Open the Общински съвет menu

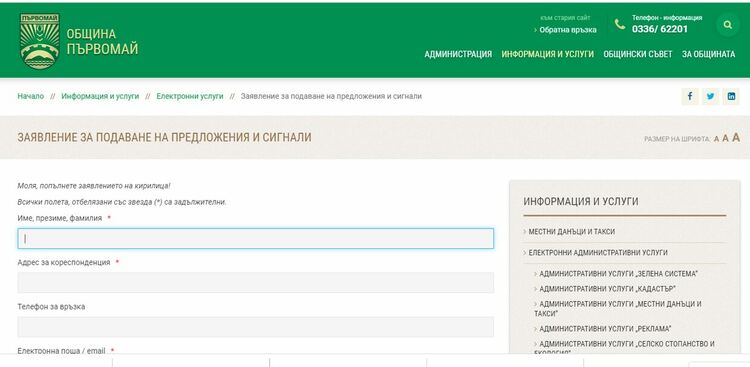[x=638, y=54]
